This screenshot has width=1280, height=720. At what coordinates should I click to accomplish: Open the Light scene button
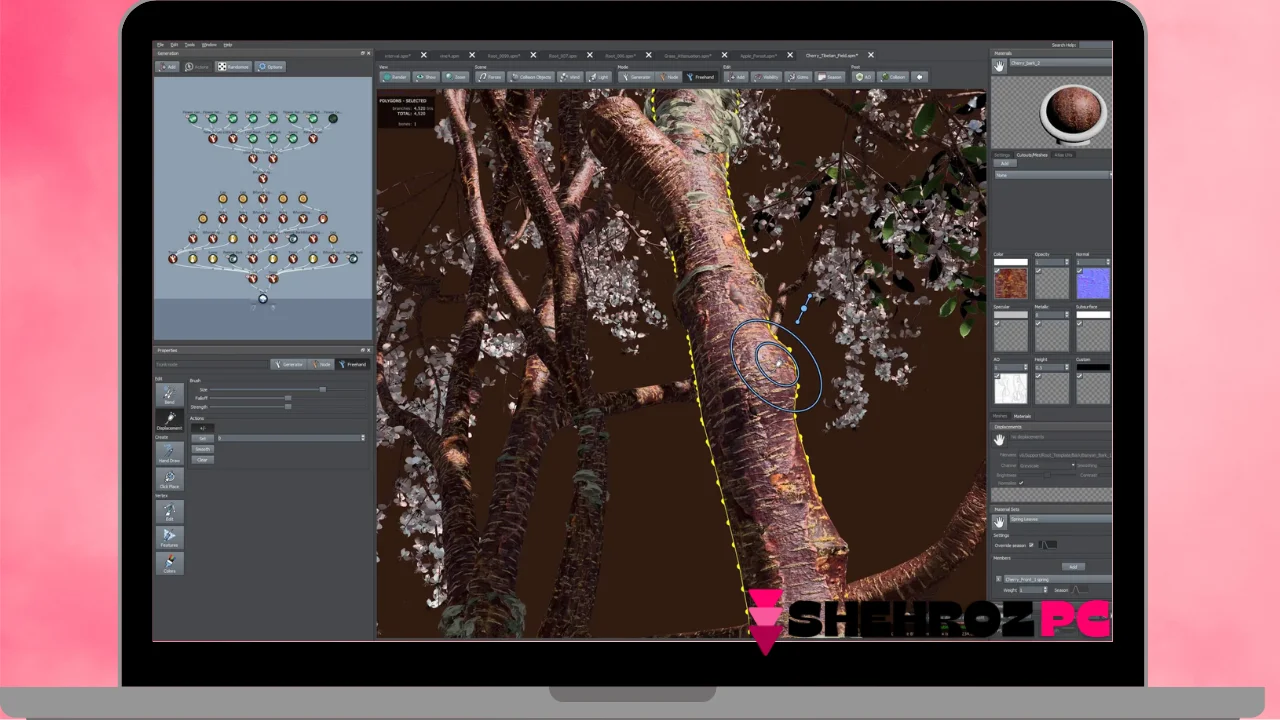pyautogui.click(x=599, y=76)
